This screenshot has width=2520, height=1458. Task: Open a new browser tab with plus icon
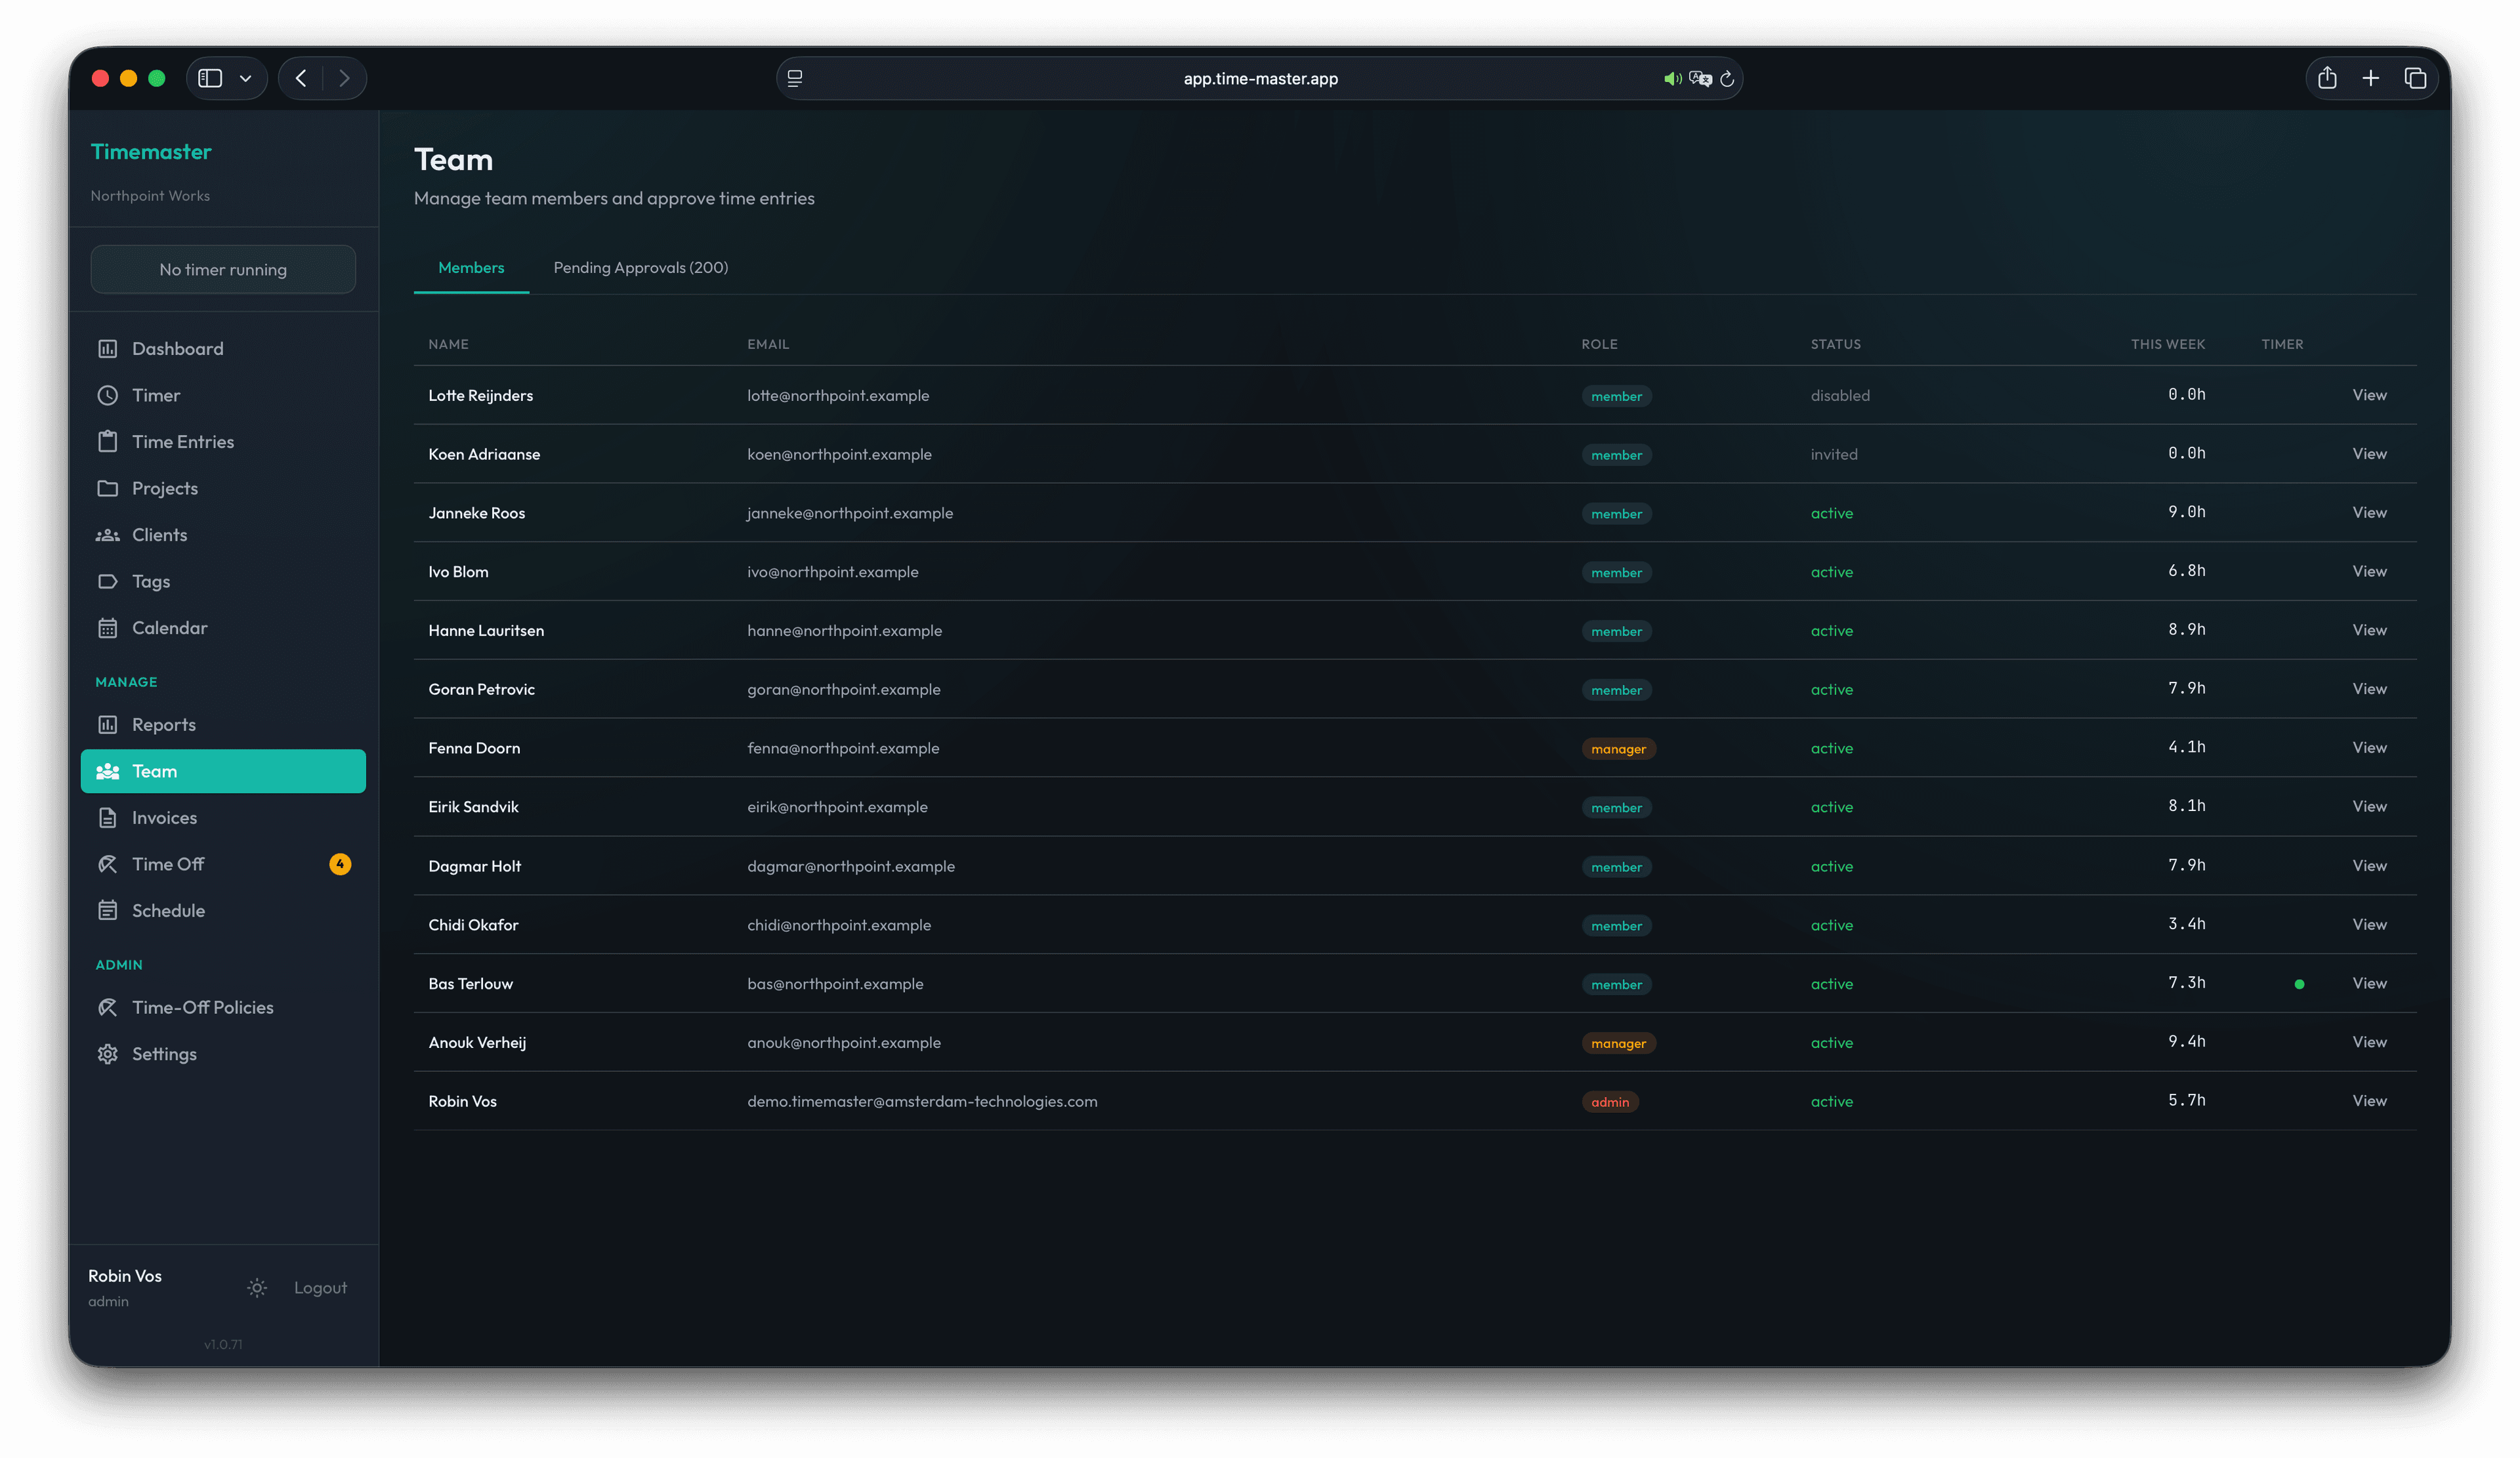pos(2371,78)
